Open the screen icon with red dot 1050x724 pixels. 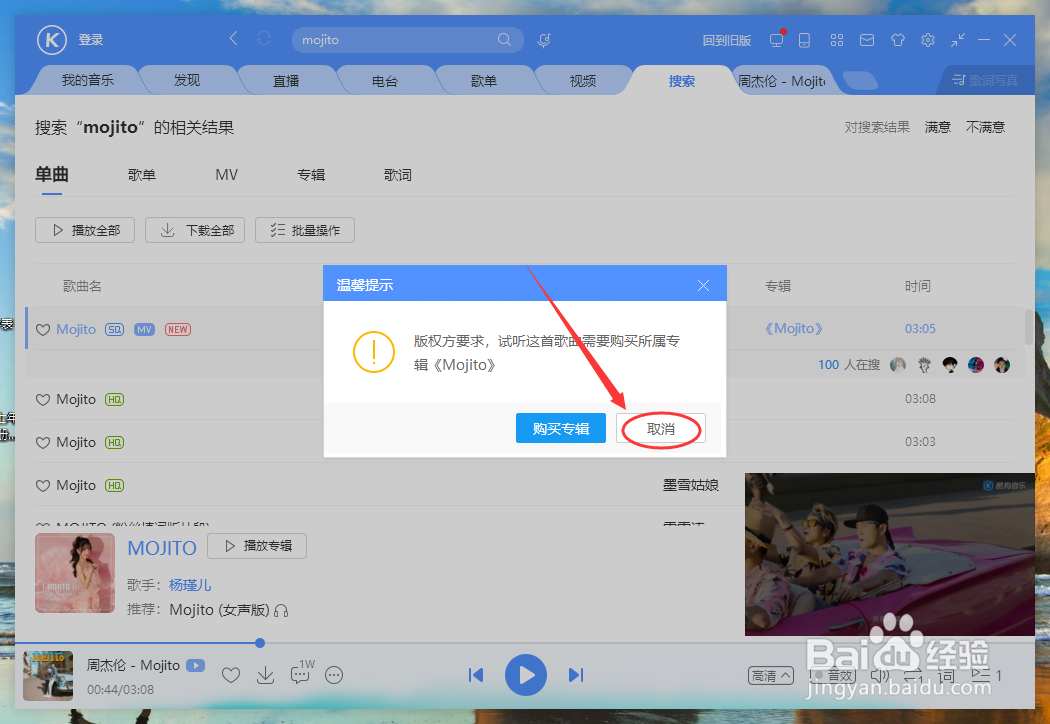(777, 39)
